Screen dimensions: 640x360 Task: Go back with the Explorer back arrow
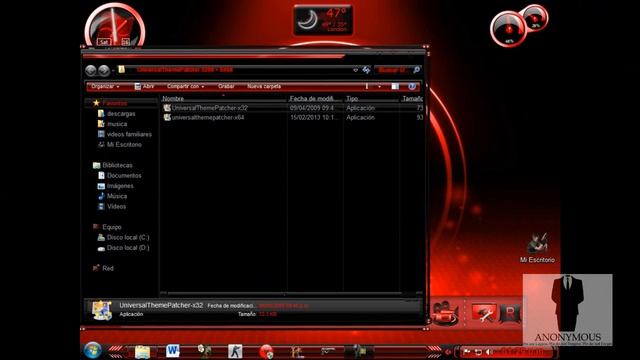click(91, 70)
